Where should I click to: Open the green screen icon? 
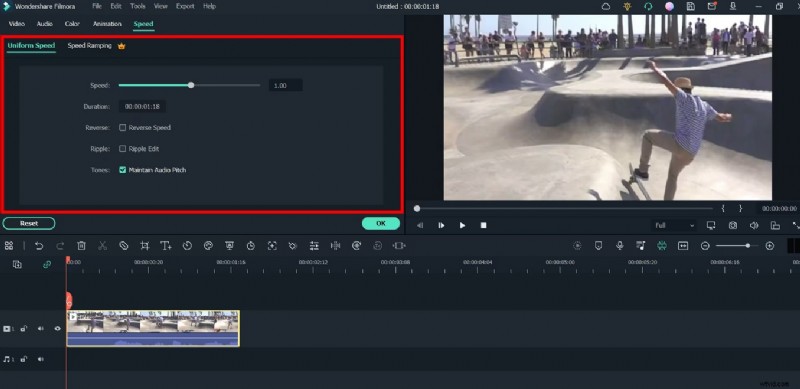click(230, 246)
